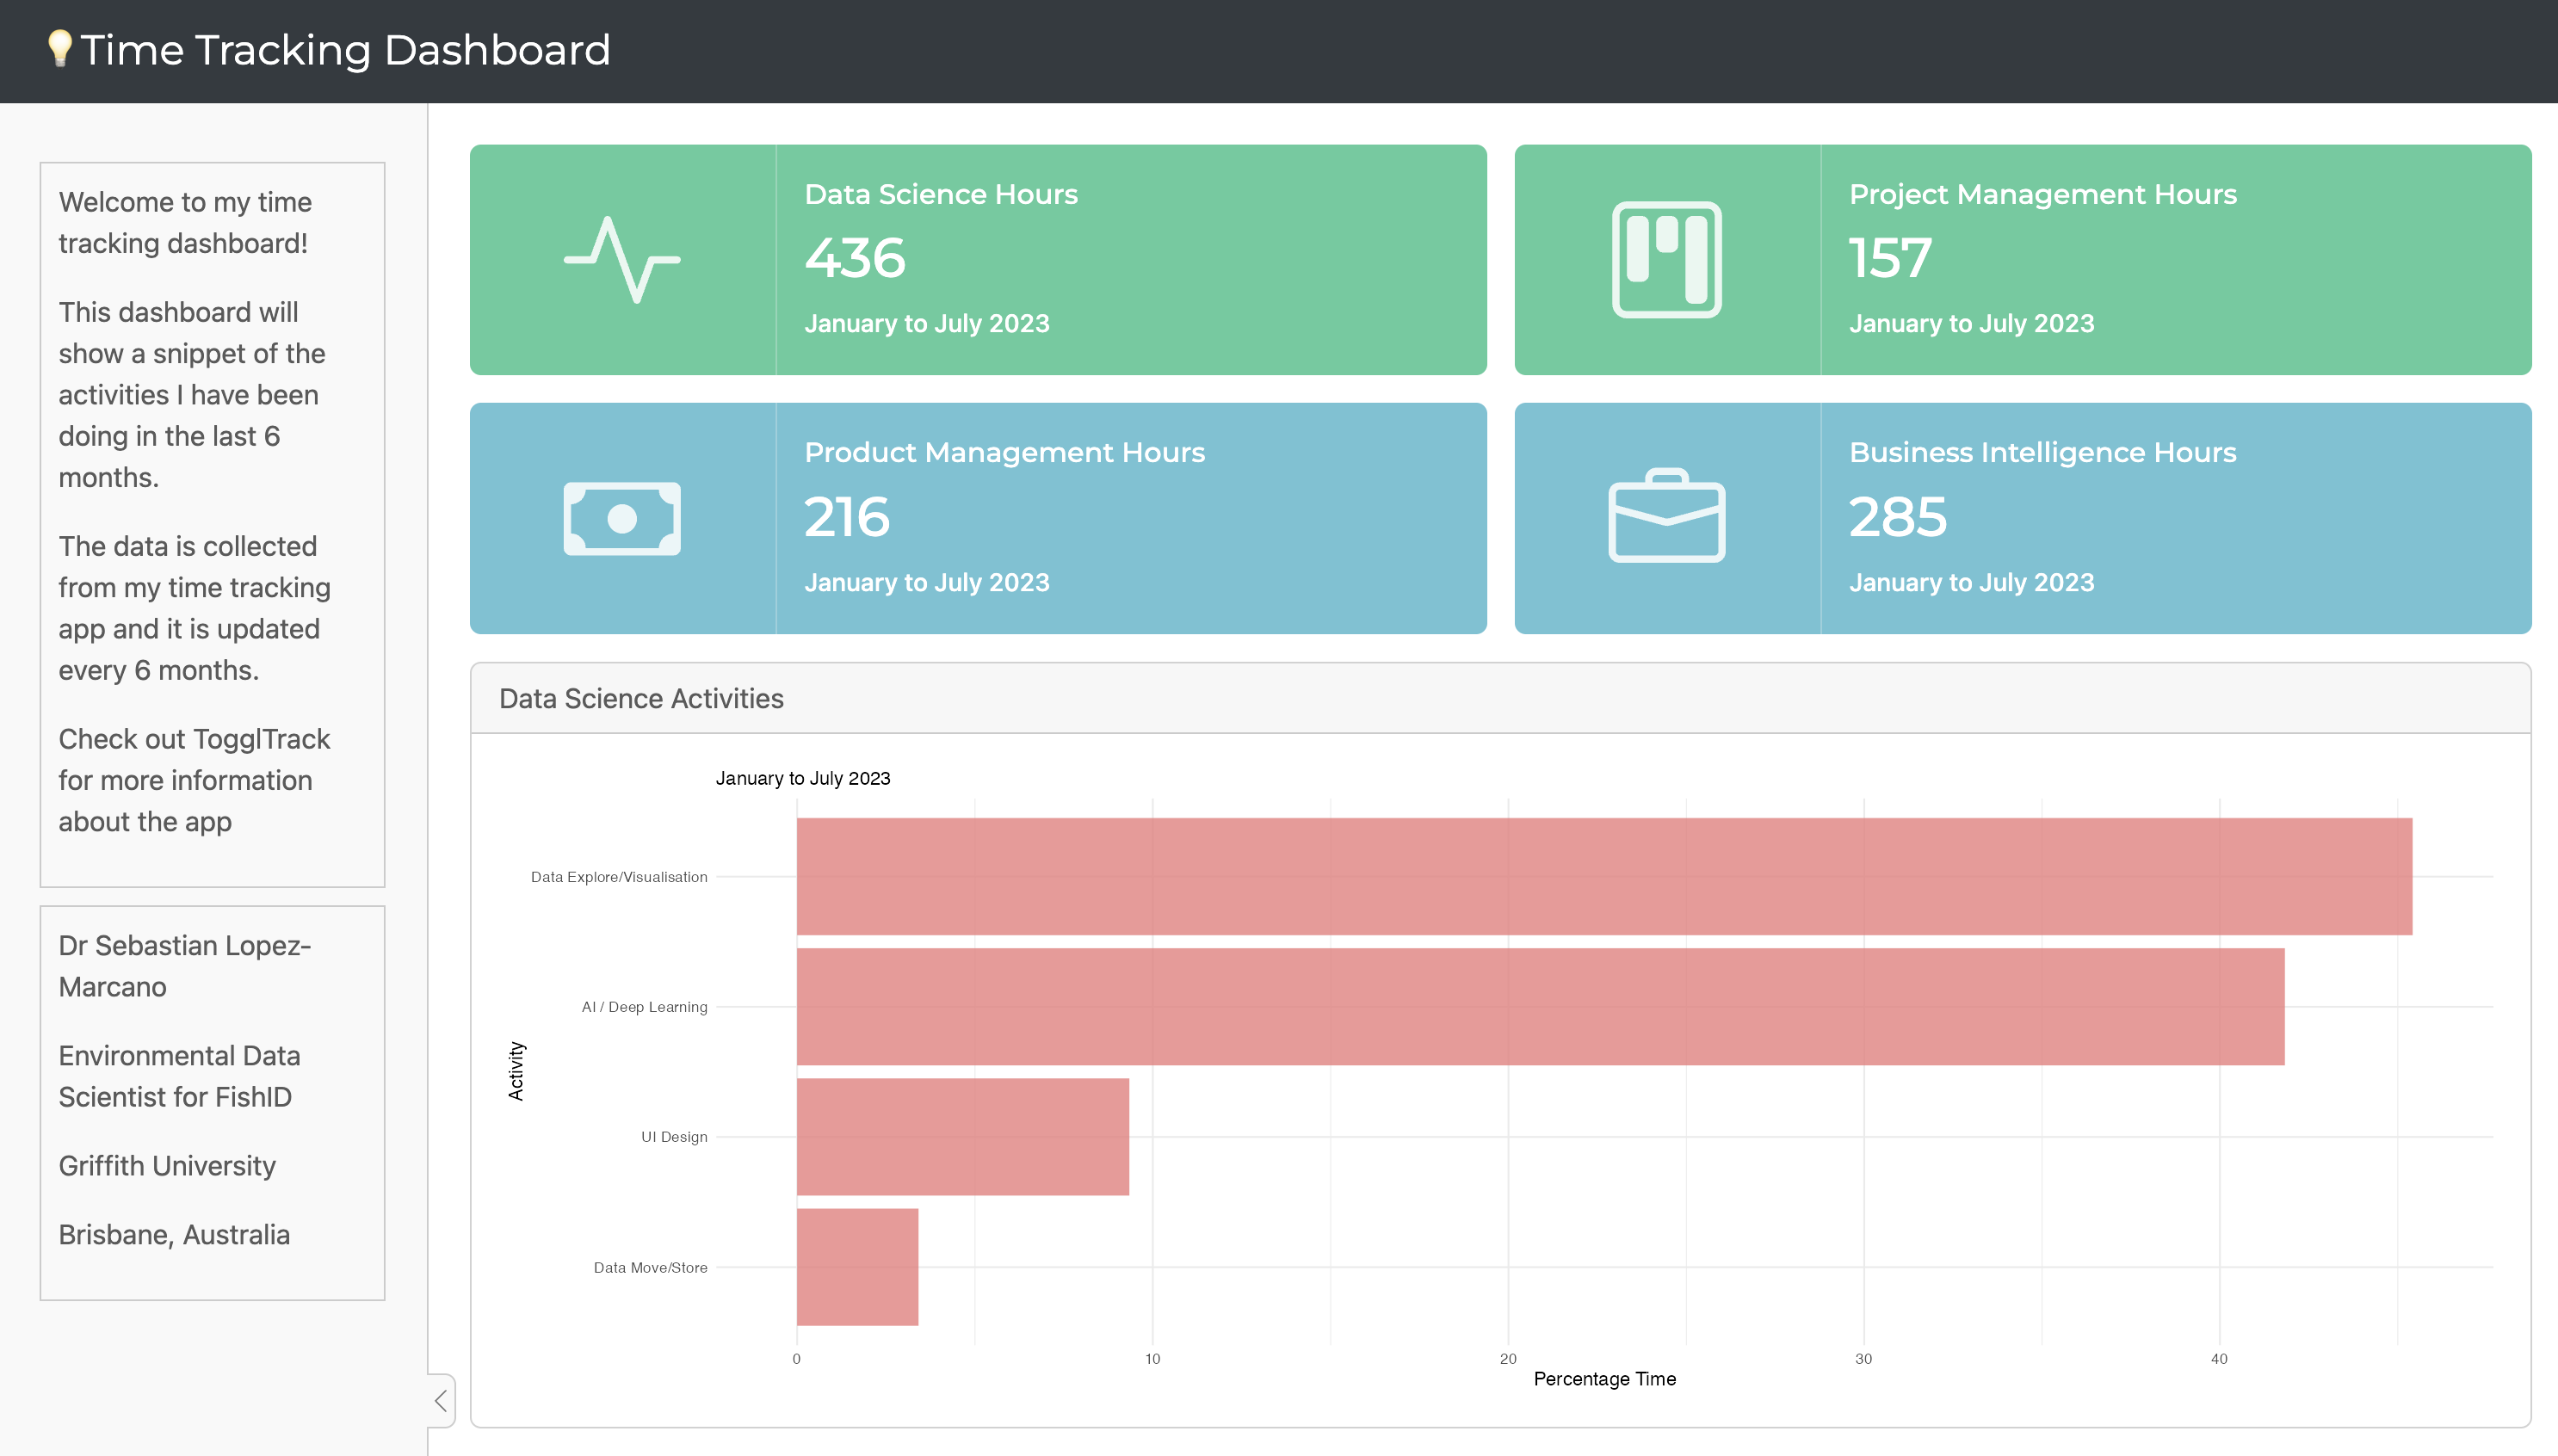The height and width of the screenshot is (1456, 2558).
Task: Select the Product Management Hours value 216
Action: coord(846,517)
